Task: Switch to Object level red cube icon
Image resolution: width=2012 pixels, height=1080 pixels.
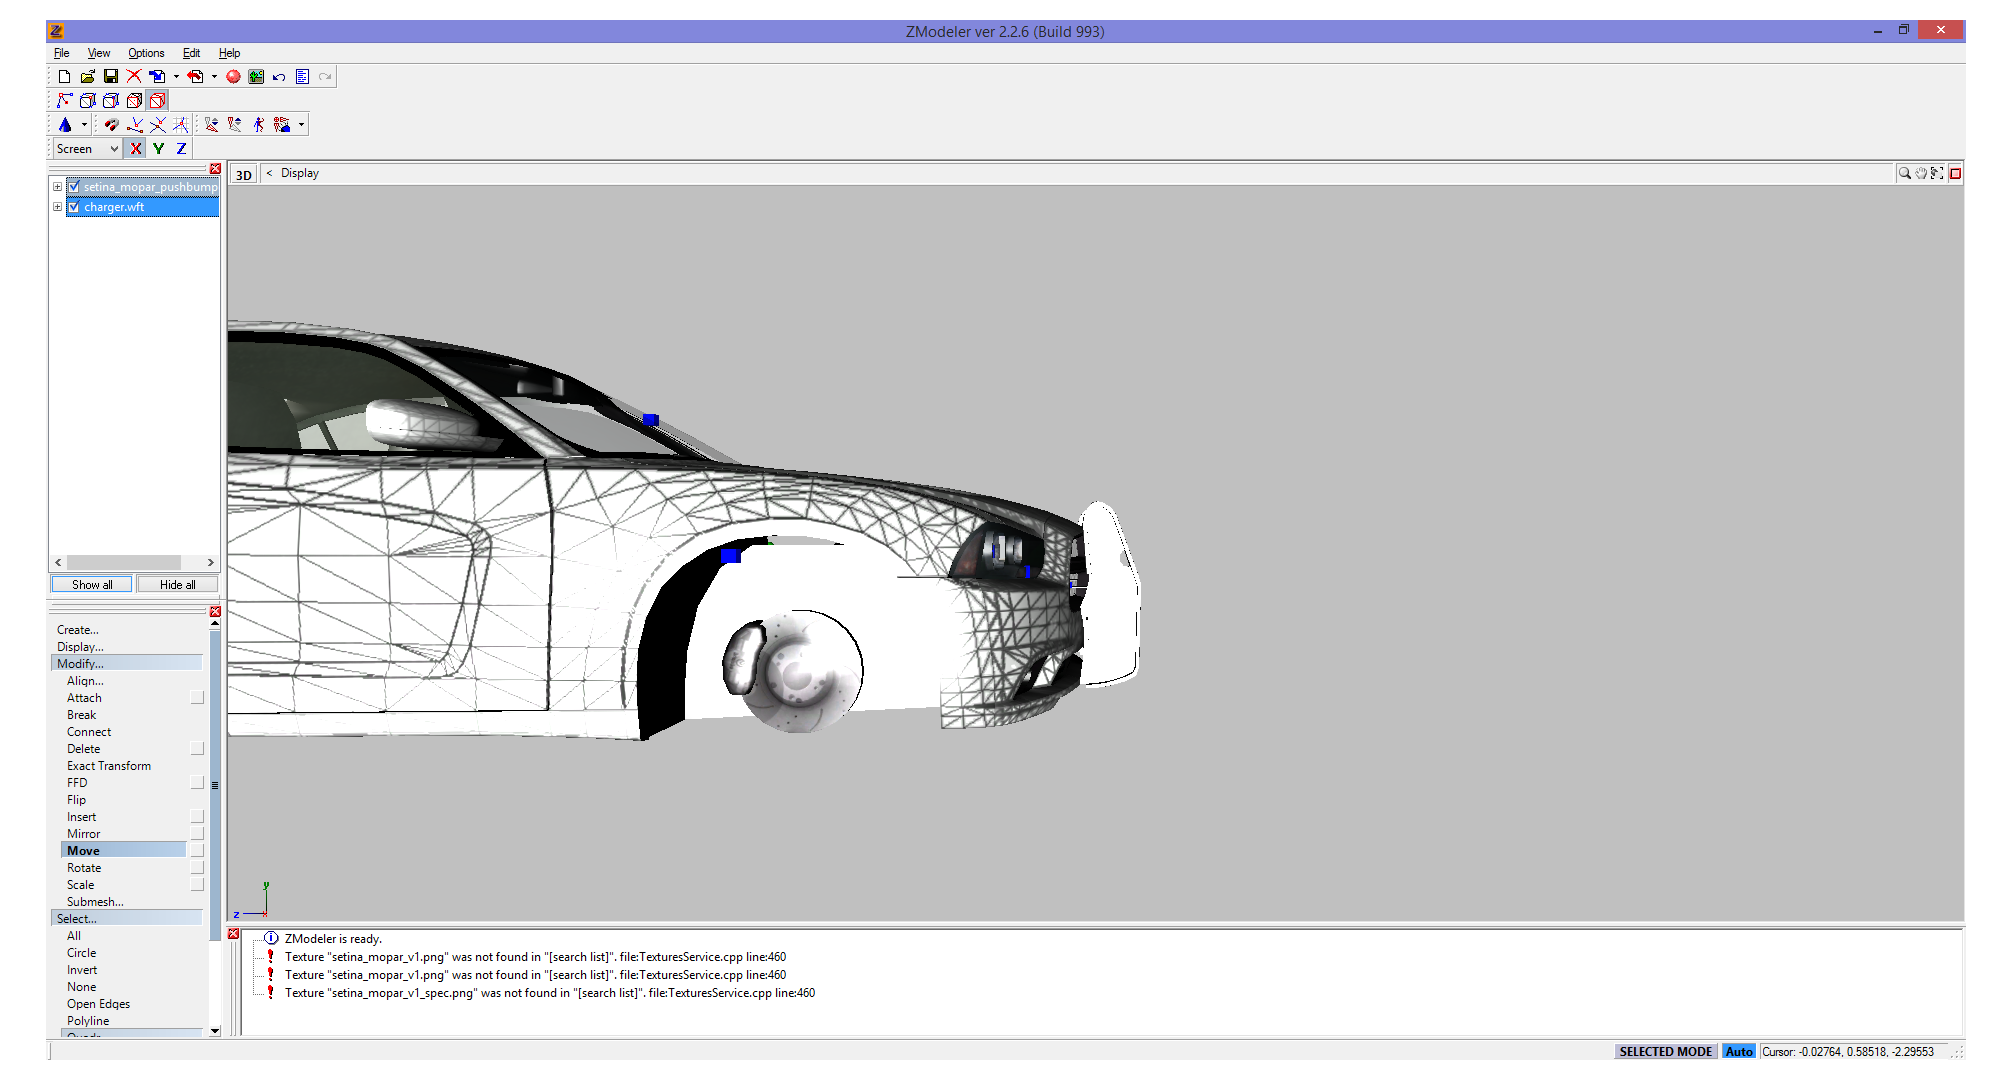Action: [x=157, y=100]
